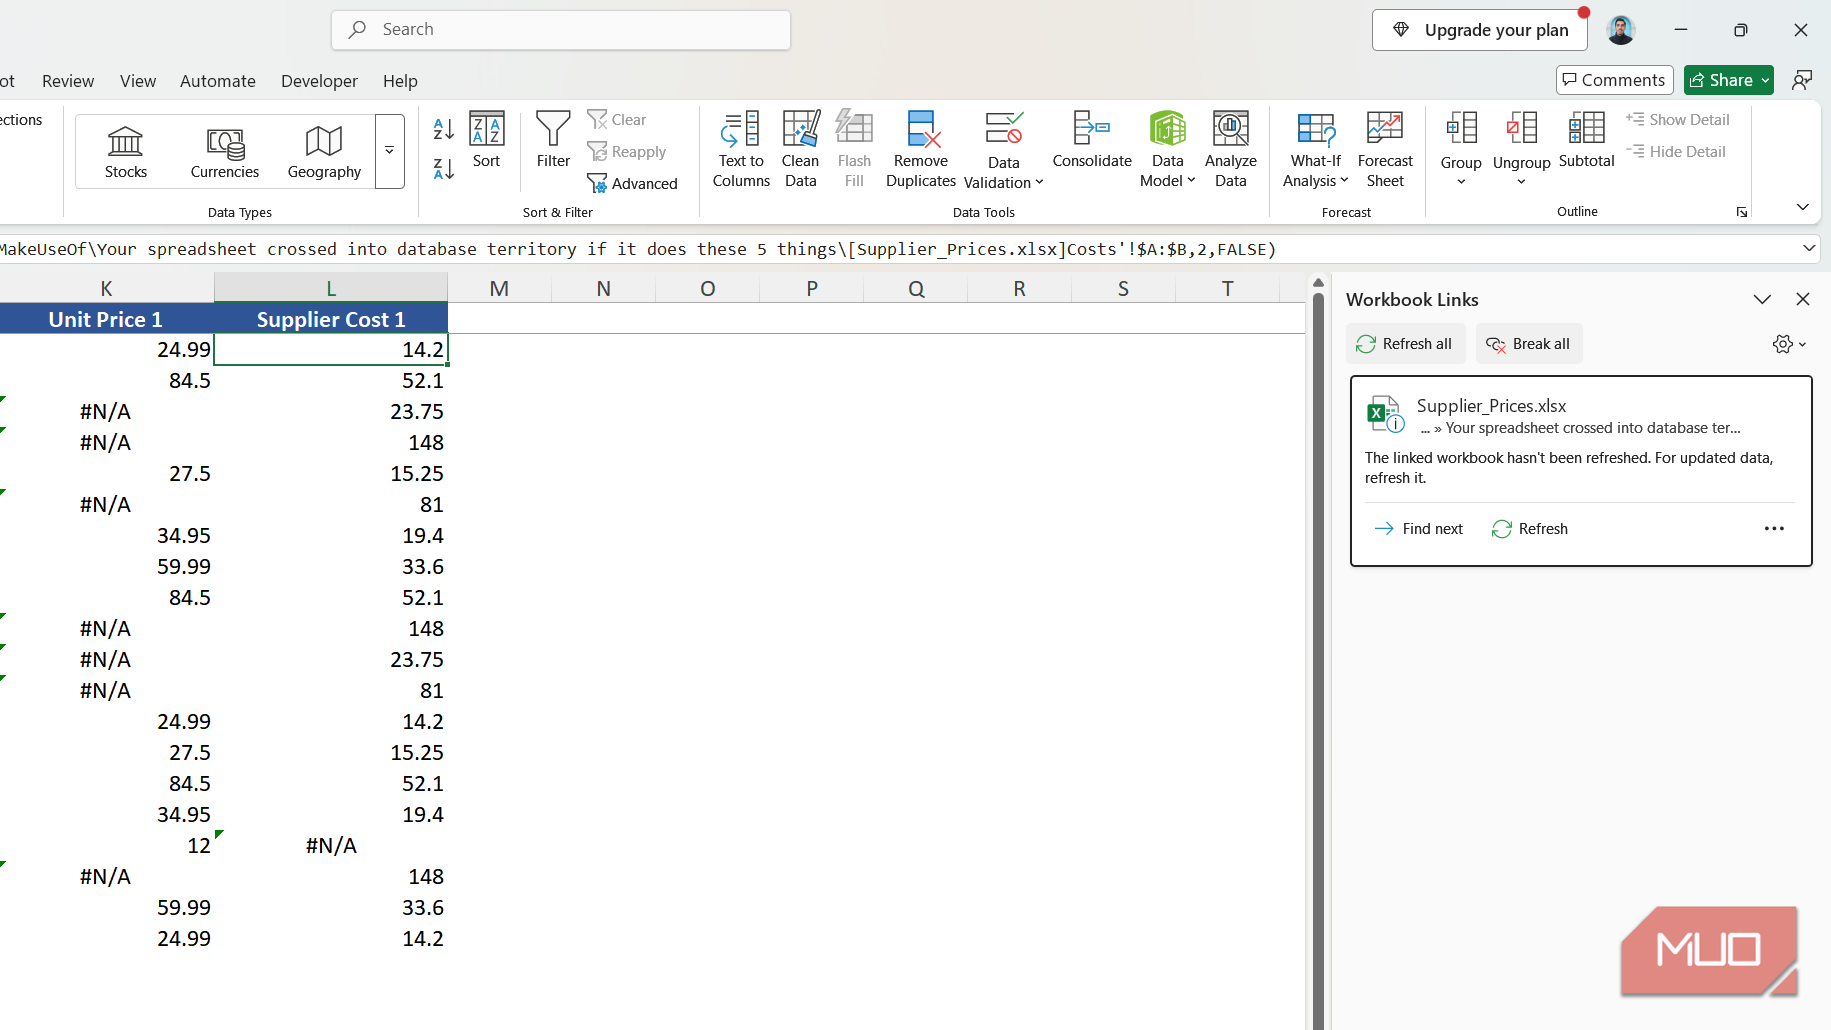Sort column Z to A descending

444,168
